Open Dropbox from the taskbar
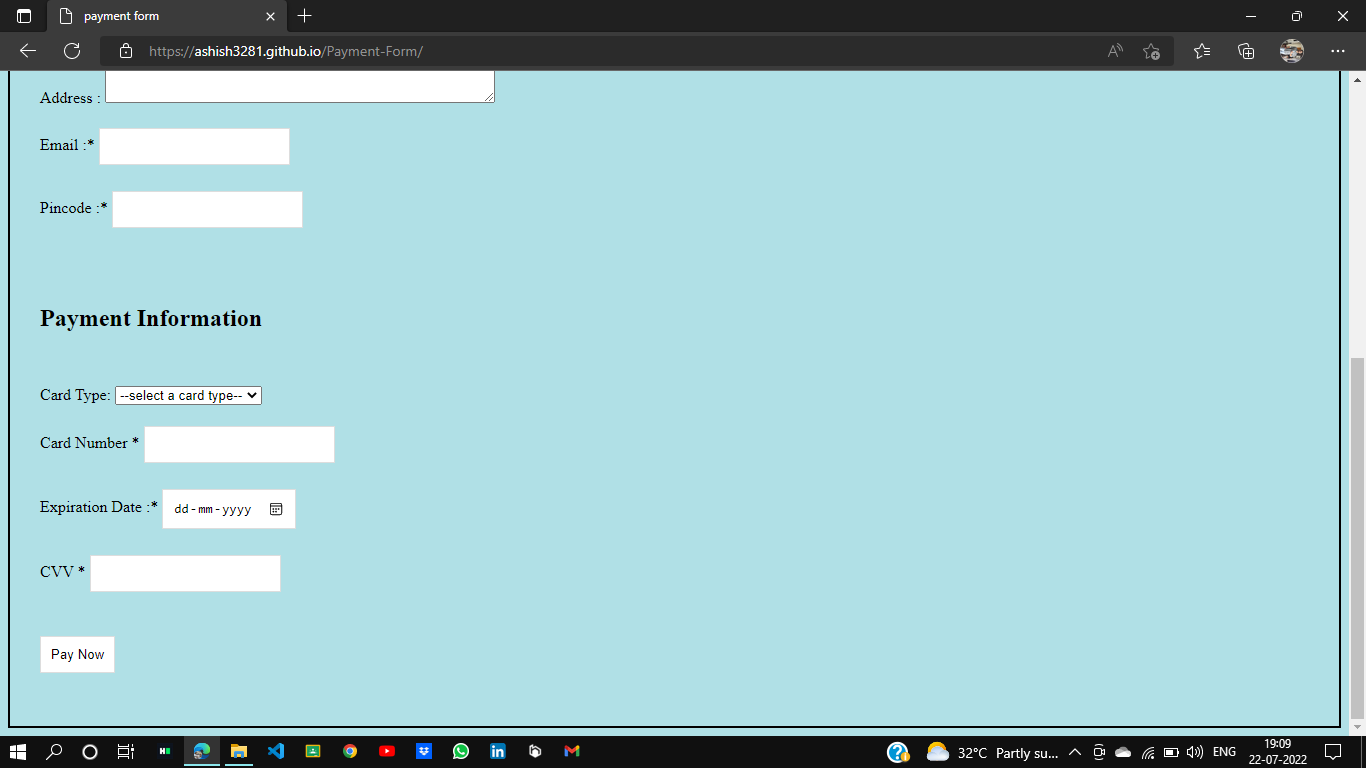 [x=424, y=751]
